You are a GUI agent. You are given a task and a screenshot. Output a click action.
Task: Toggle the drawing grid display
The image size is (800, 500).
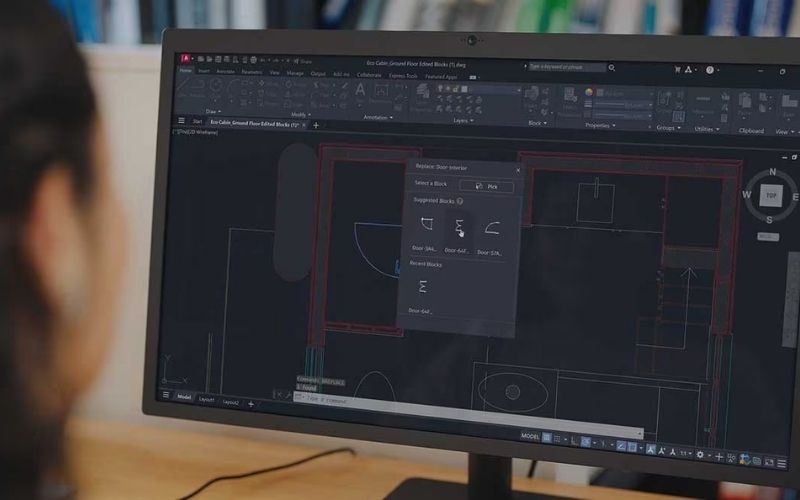tap(547, 438)
